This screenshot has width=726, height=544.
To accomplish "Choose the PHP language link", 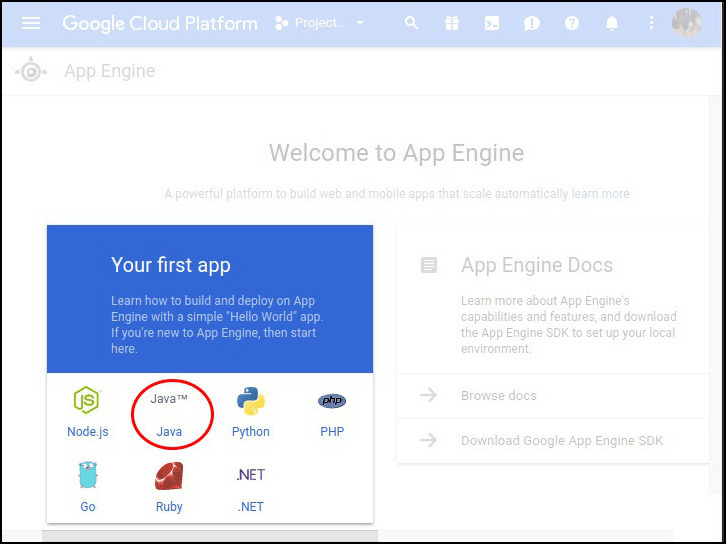I will coord(332,431).
